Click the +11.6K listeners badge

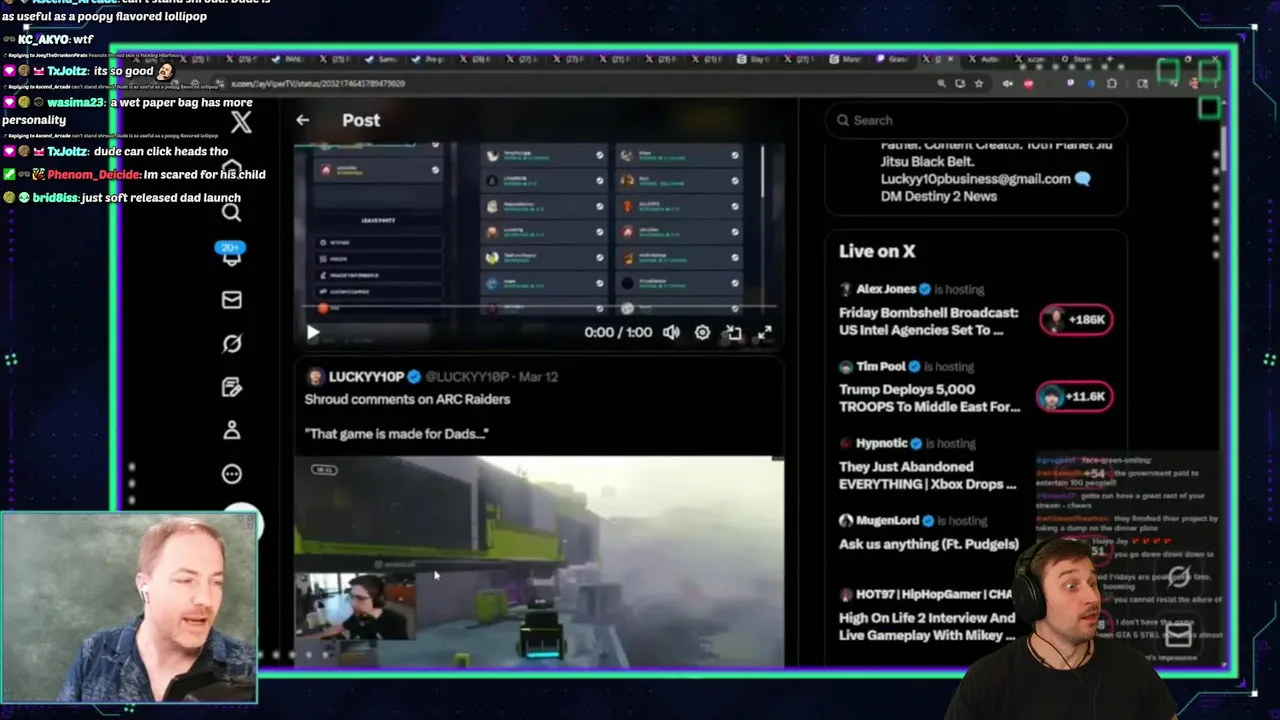click(x=1074, y=396)
